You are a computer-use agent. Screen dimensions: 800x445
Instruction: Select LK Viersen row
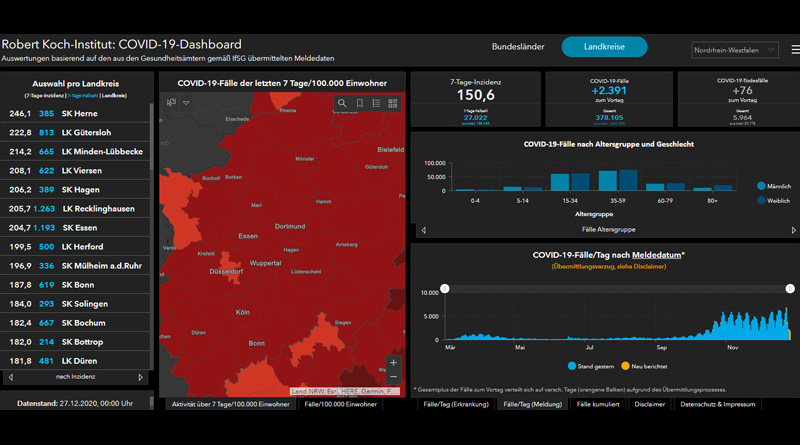tap(76, 170)
